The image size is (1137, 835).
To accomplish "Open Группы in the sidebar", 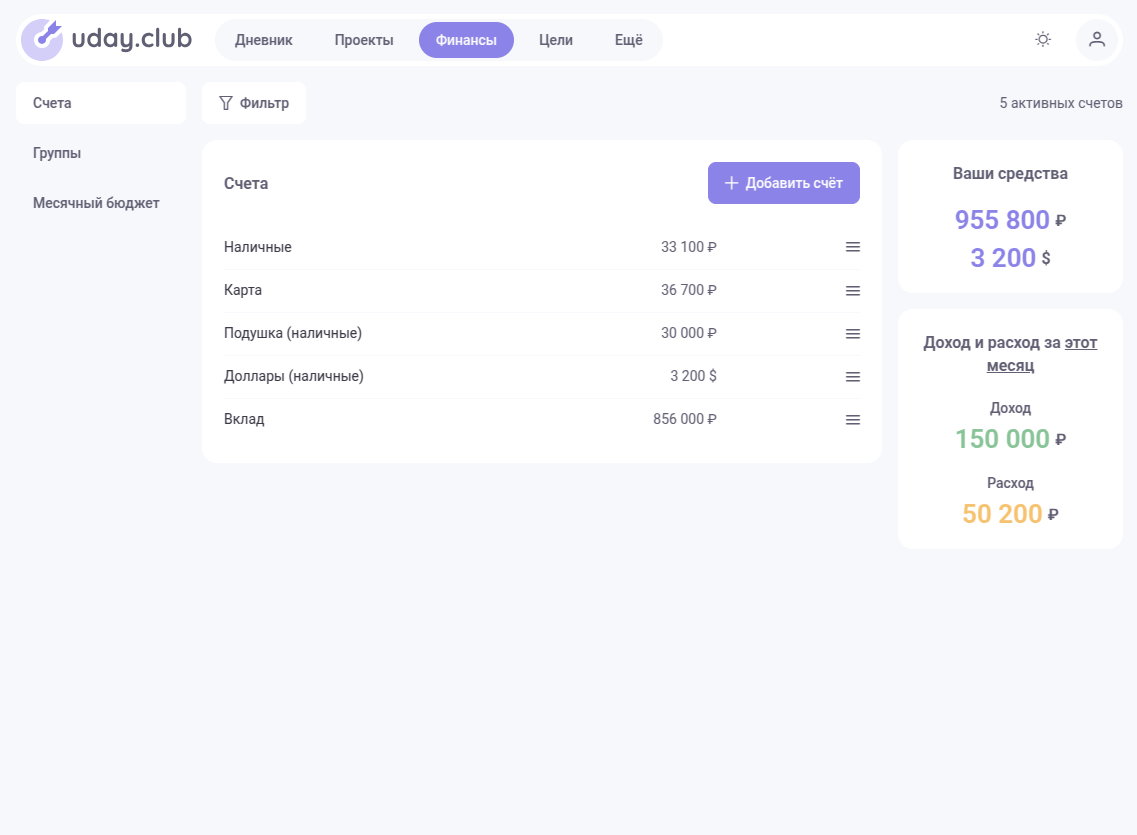I will (x=57, y=153).
